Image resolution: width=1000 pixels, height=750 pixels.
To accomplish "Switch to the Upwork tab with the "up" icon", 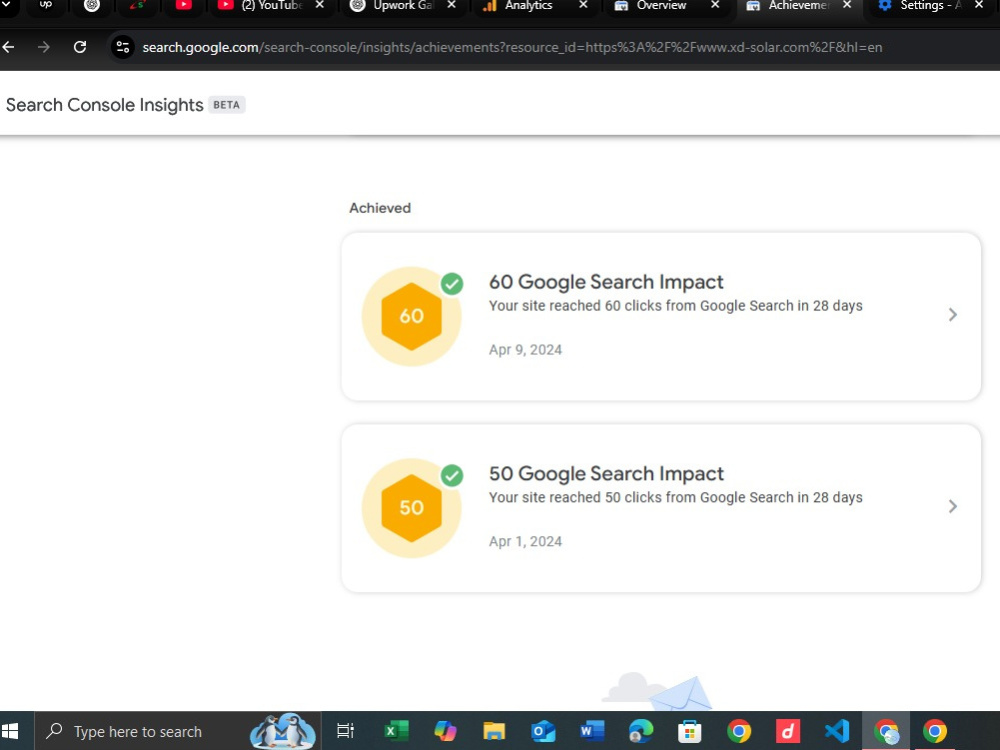I will (x=46, y=5).
